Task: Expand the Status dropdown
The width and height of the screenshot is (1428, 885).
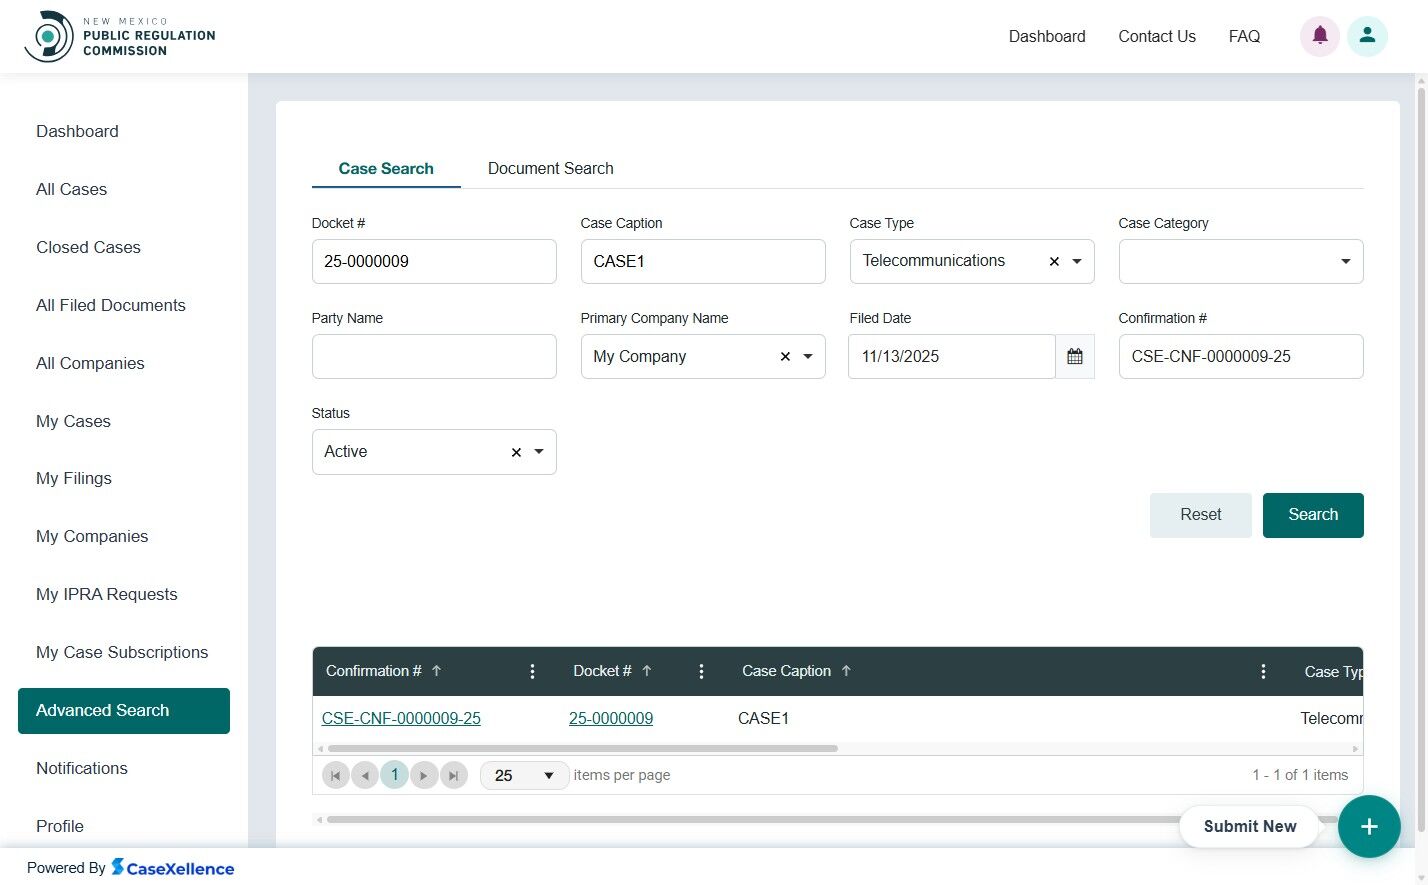Action: tap(539, 452)
